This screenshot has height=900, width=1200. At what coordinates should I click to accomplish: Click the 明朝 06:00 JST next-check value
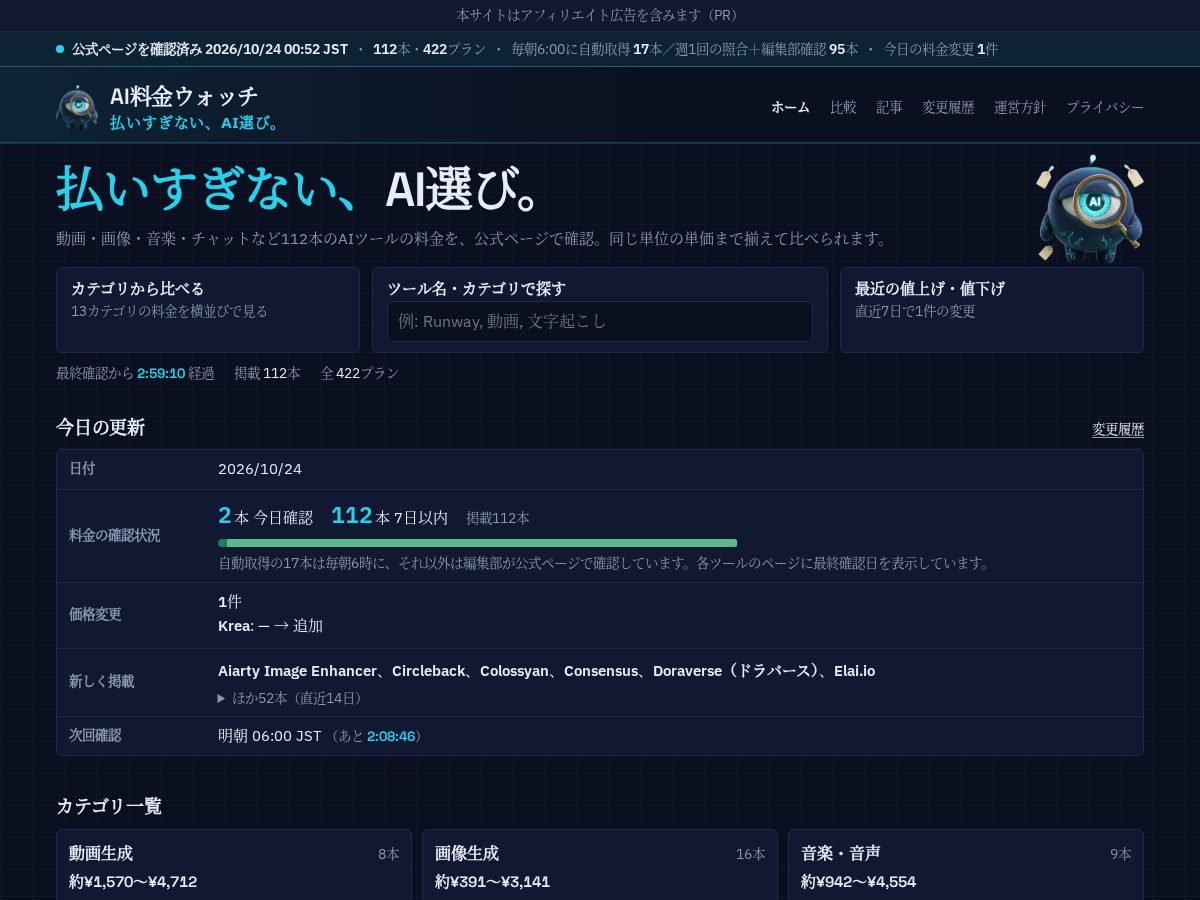point(270,736)
